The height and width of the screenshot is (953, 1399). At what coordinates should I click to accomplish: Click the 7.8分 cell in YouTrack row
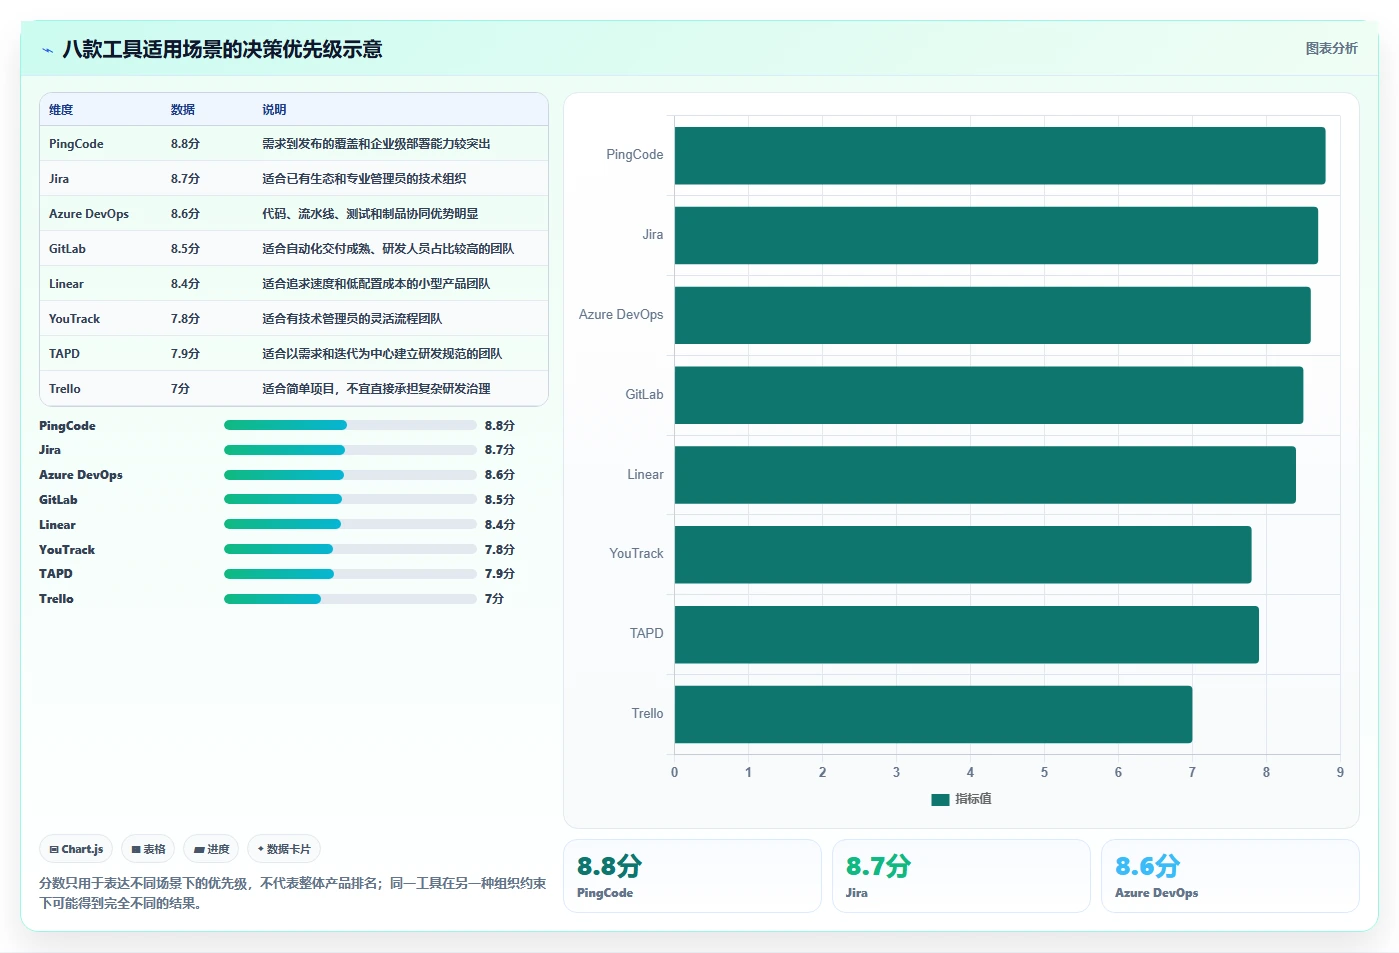pos(185,319)
